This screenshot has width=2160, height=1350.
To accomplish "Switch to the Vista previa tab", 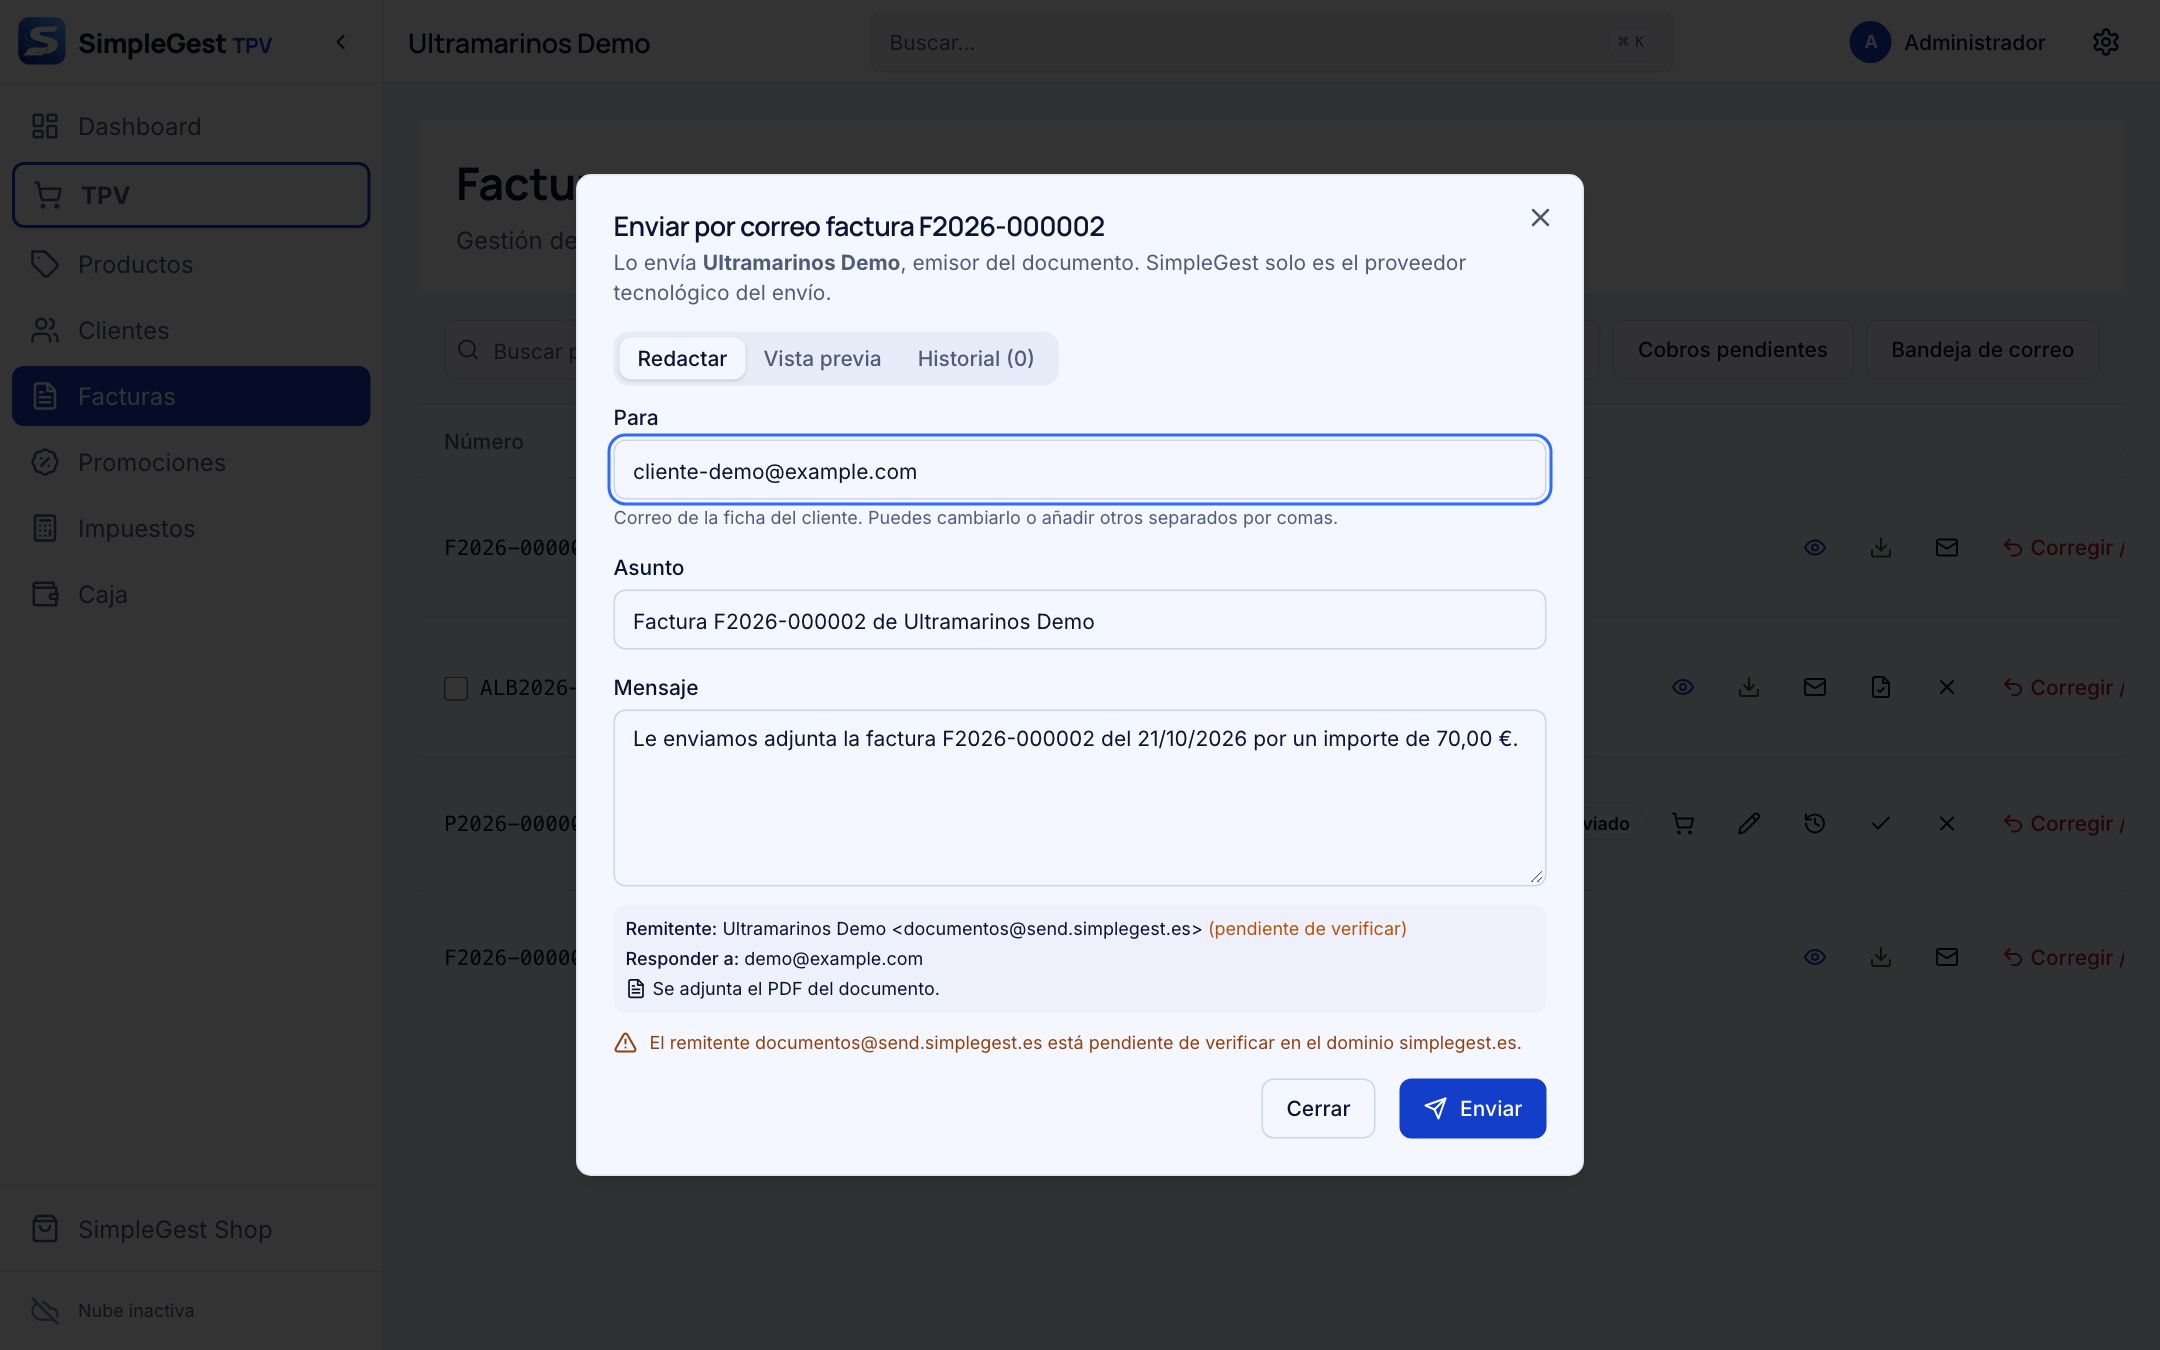I will [x=822, y=358].
